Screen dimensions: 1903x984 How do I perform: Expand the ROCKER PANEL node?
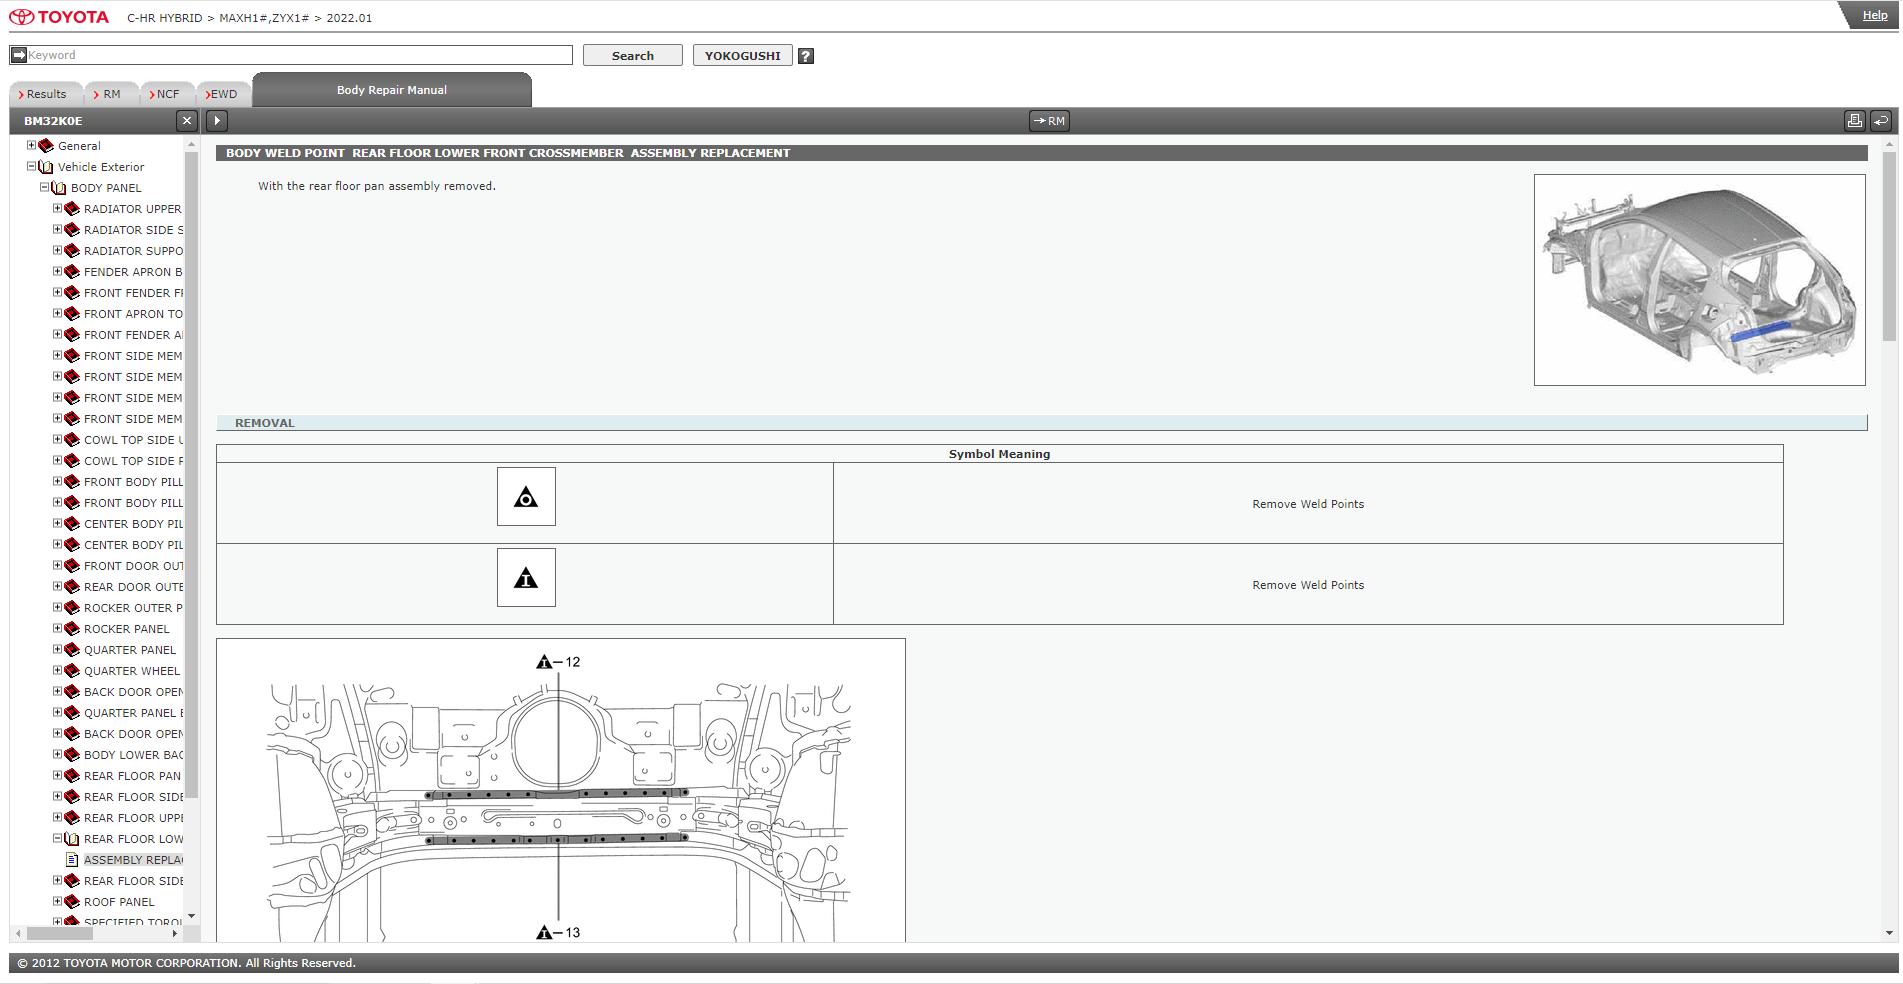(x=57, y=628)
